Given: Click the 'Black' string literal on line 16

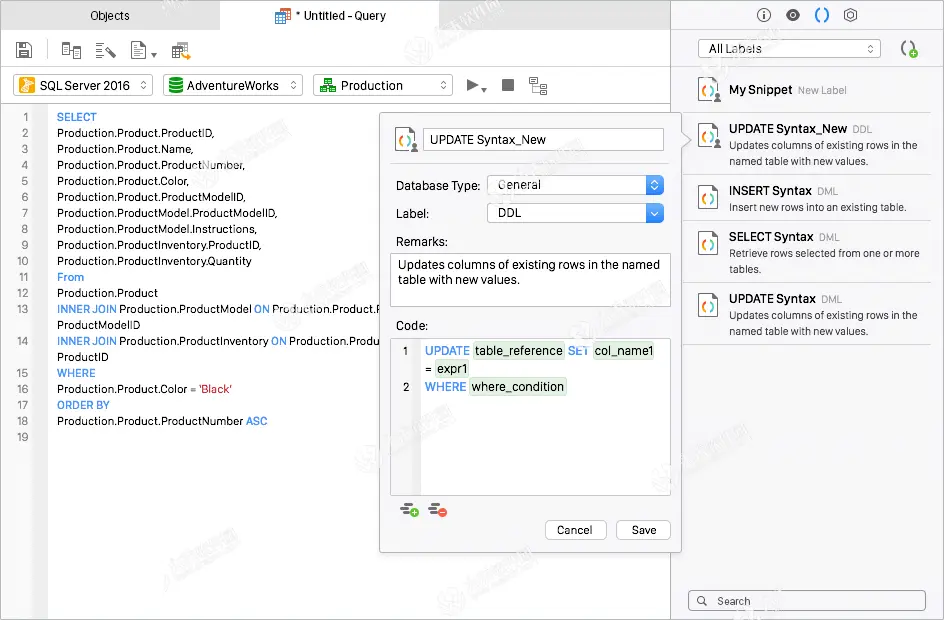Looking at the screenshot, I should [x=216, y=389].
